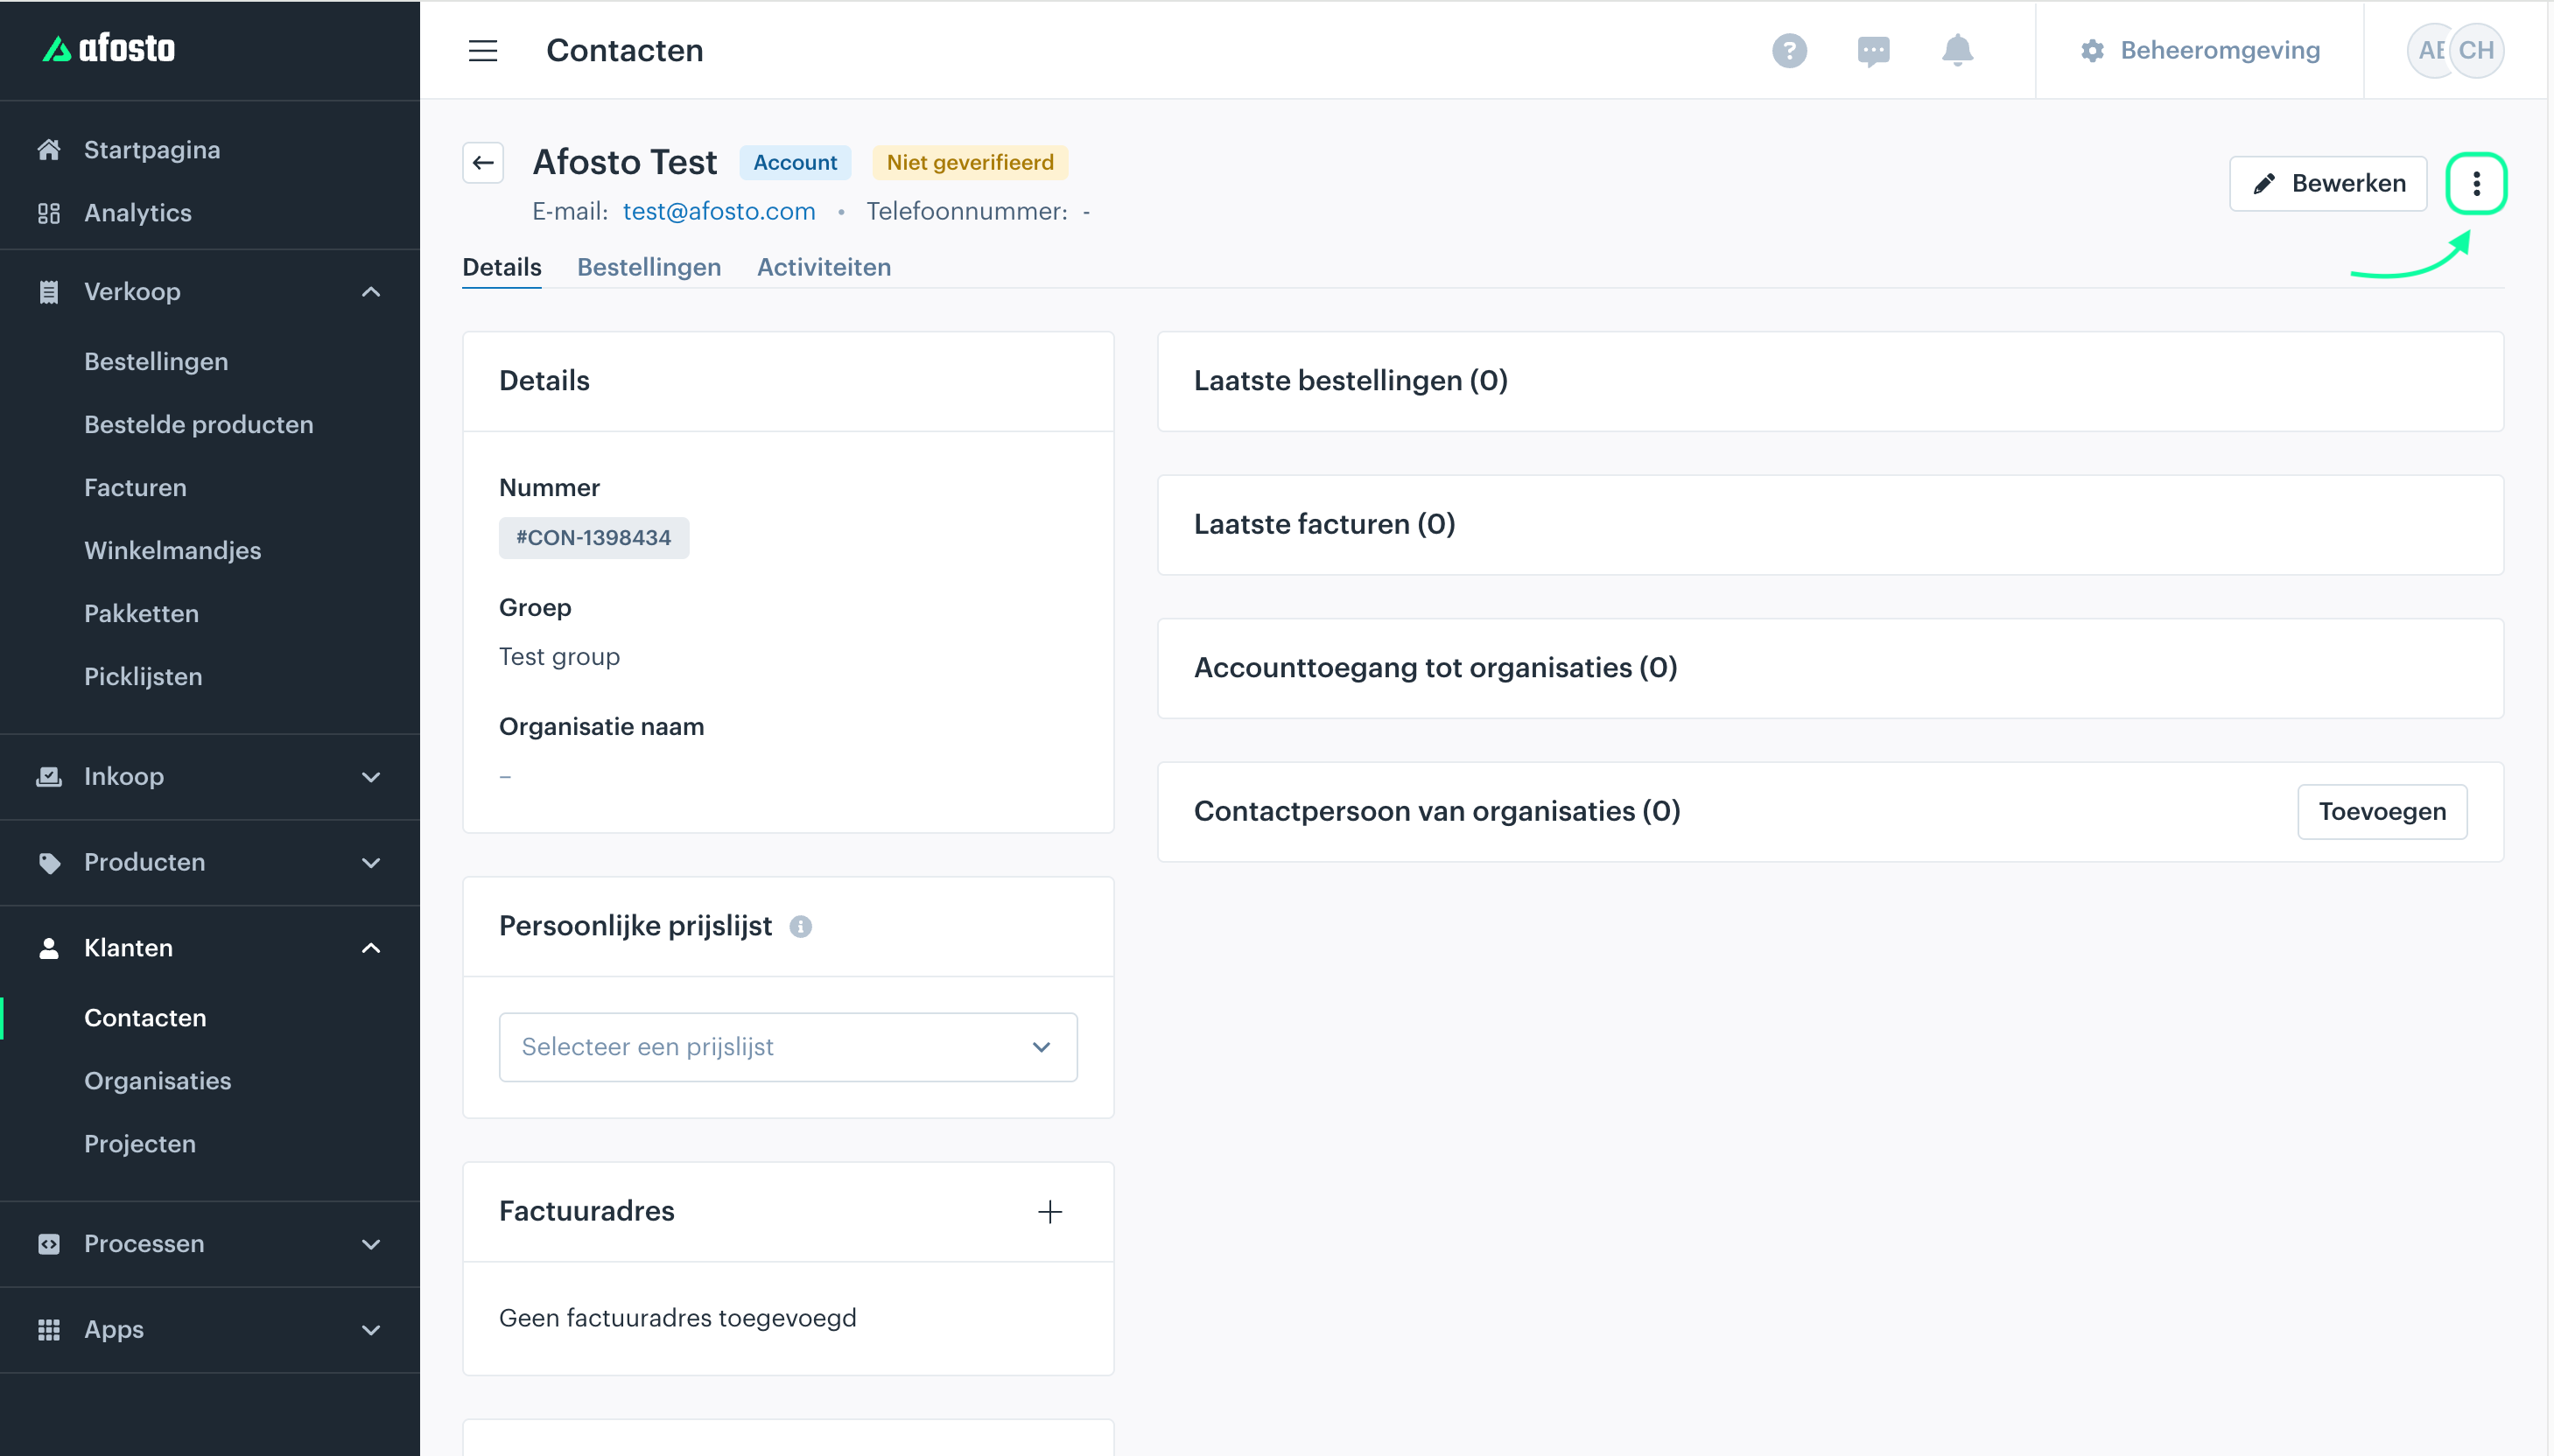
Task: Open Pakketten in the sidebar
Action: point(141,614)
